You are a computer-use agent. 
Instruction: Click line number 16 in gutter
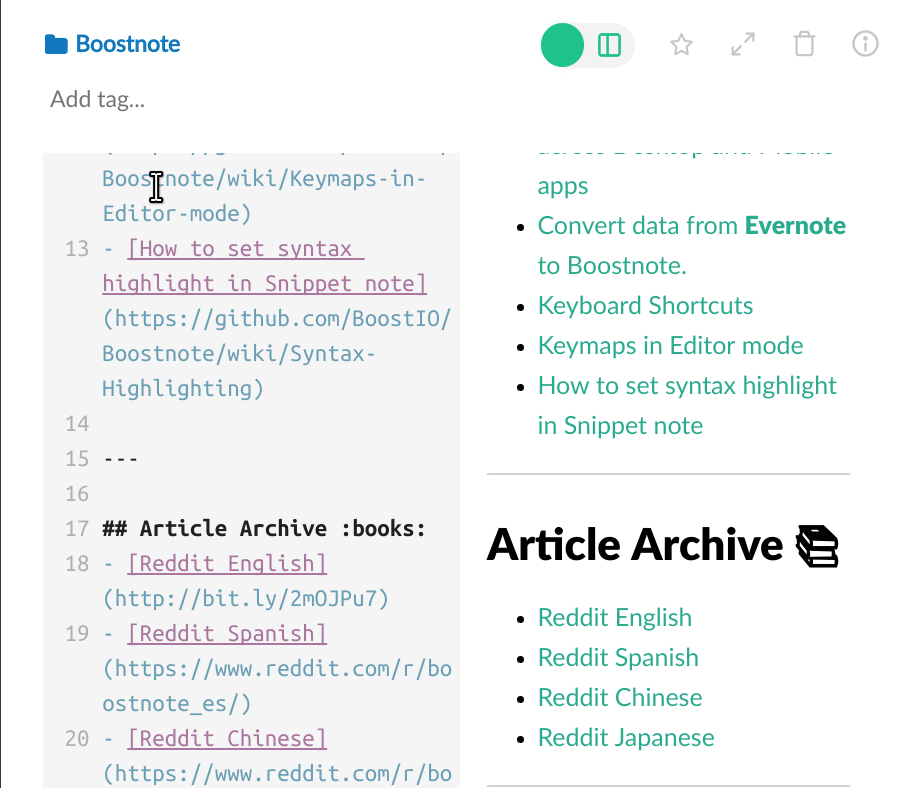(x=77, y=494)
